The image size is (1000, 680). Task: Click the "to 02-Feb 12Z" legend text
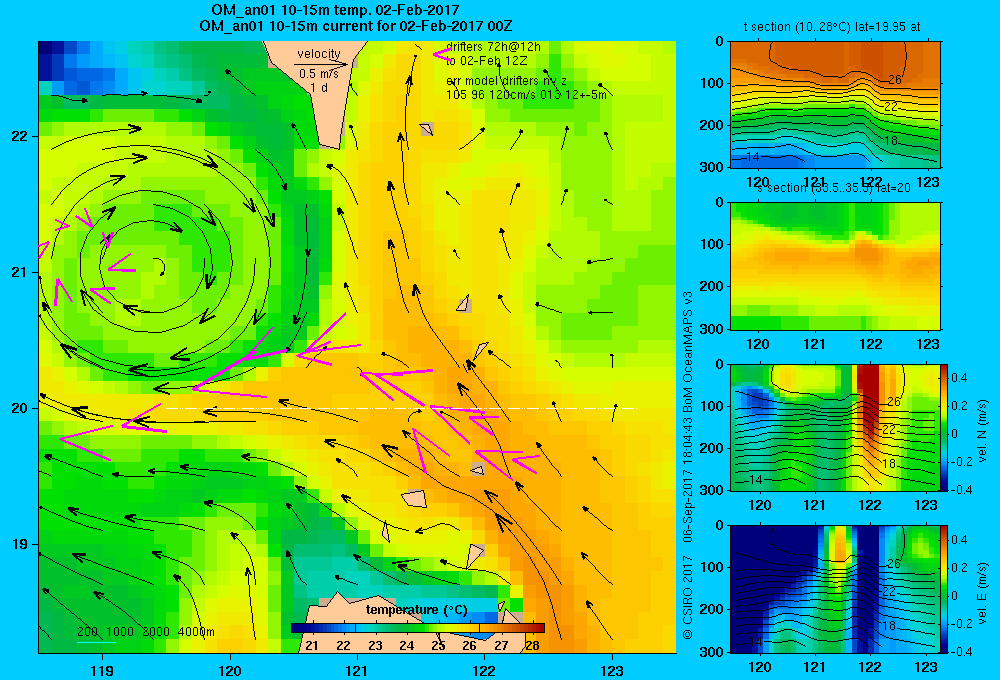coord(487,61)
